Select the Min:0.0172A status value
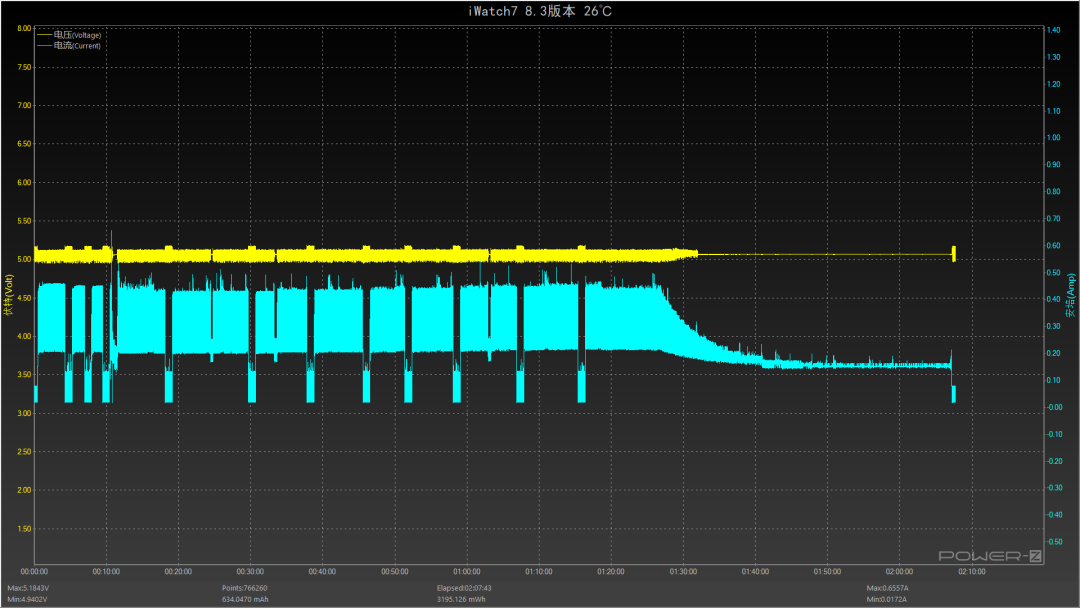This screenshot has height=608, width=1080. (x=886, y=599)
